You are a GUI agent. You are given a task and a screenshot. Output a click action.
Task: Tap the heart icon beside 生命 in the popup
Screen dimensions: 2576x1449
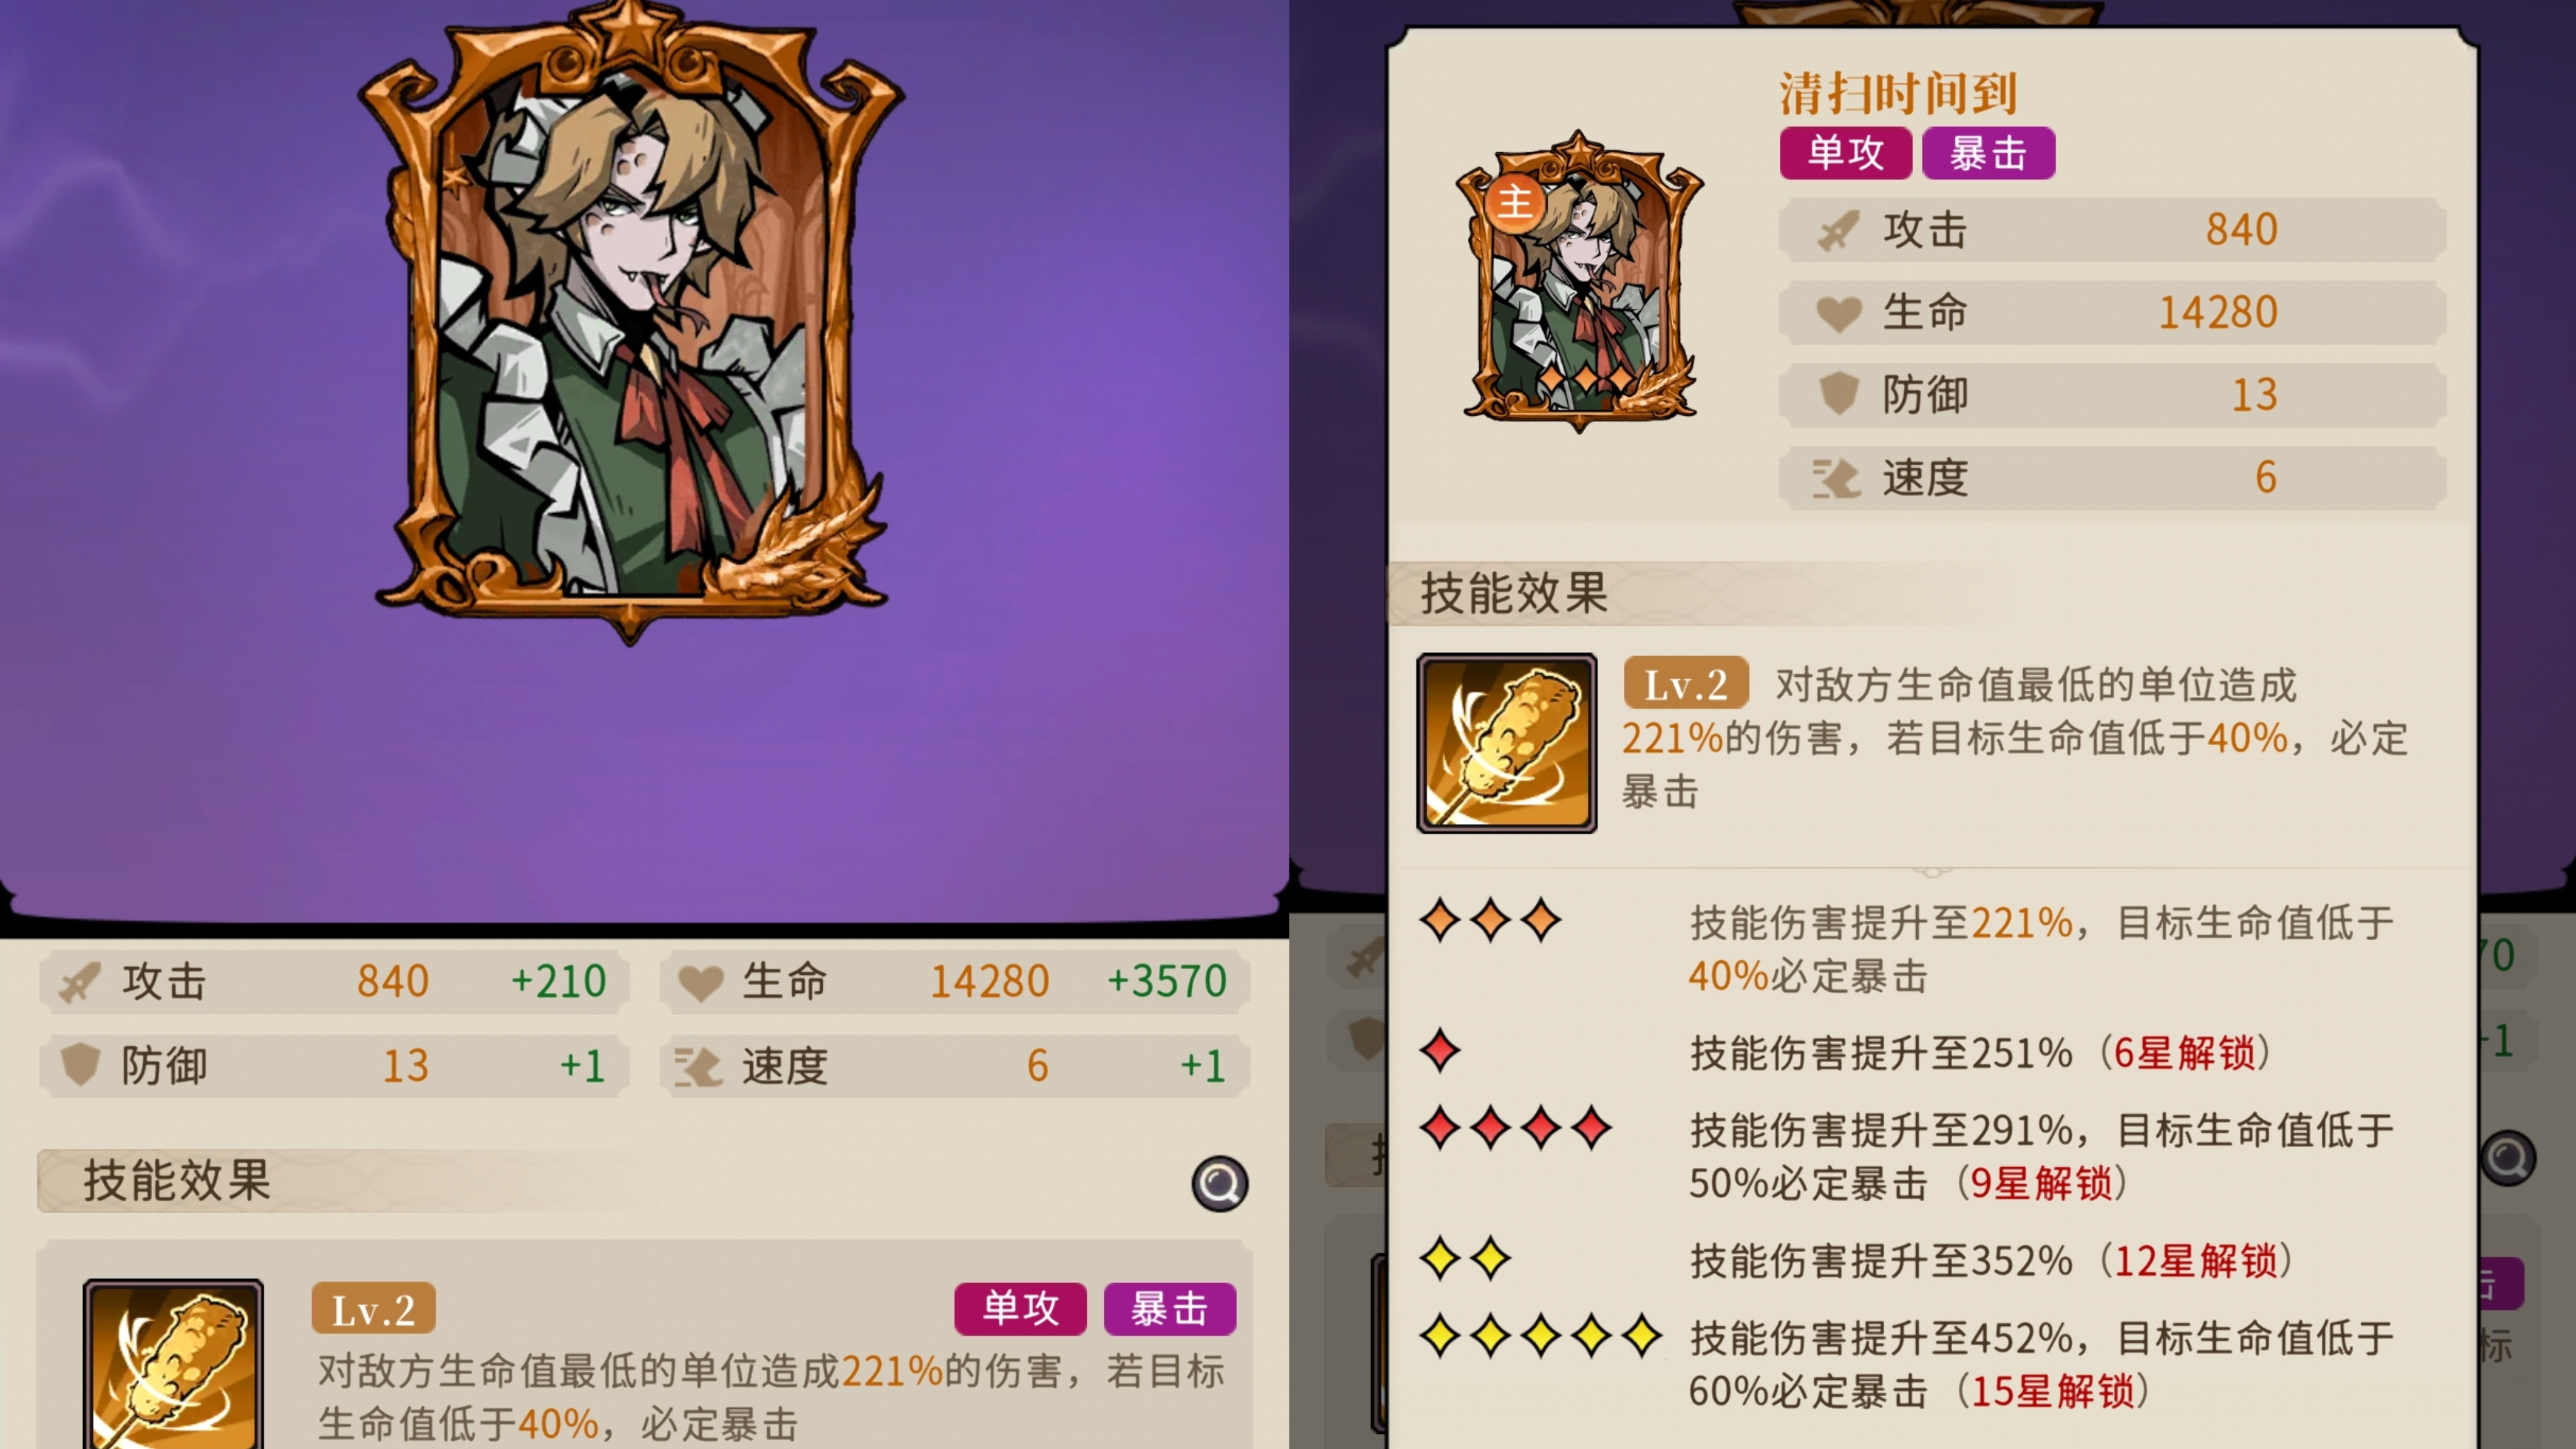1838,313
